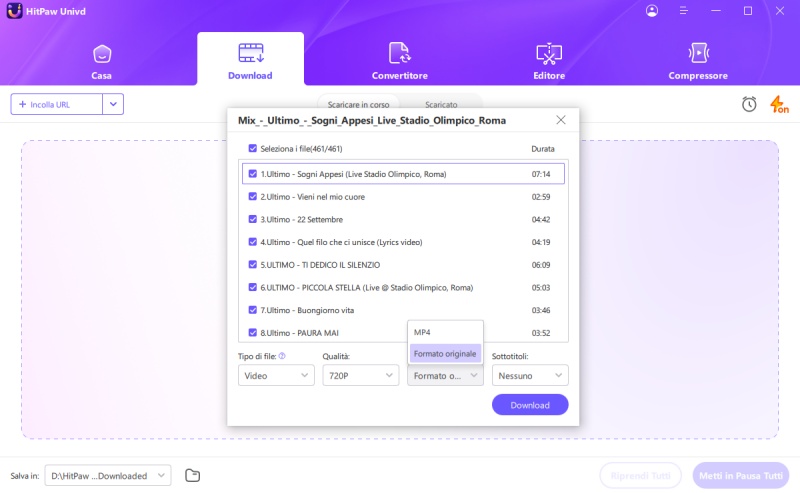Screen dimensions: 800x493
Task: Open the Qualità 720P dropdown
Action: click(361, 376)
